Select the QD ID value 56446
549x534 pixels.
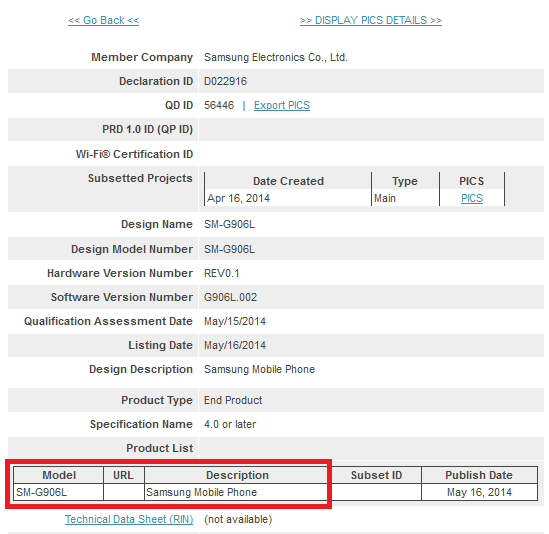coord(219,105)
